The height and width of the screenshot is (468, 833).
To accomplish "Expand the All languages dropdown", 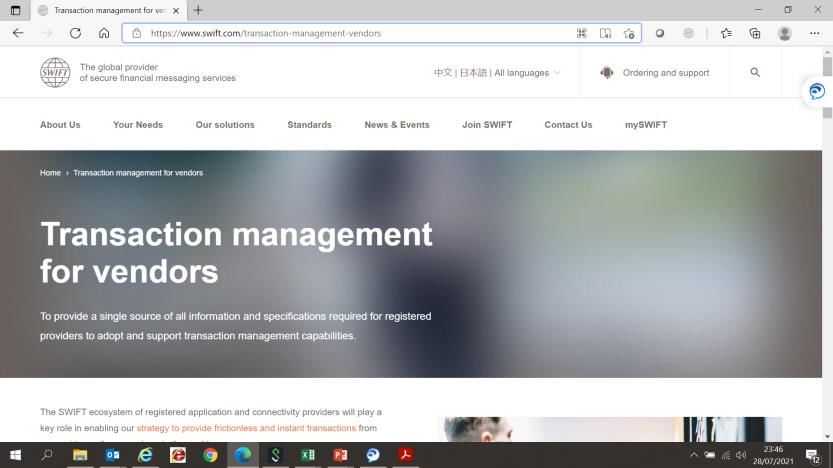I will pyautogui.click(x=527, y=73).
